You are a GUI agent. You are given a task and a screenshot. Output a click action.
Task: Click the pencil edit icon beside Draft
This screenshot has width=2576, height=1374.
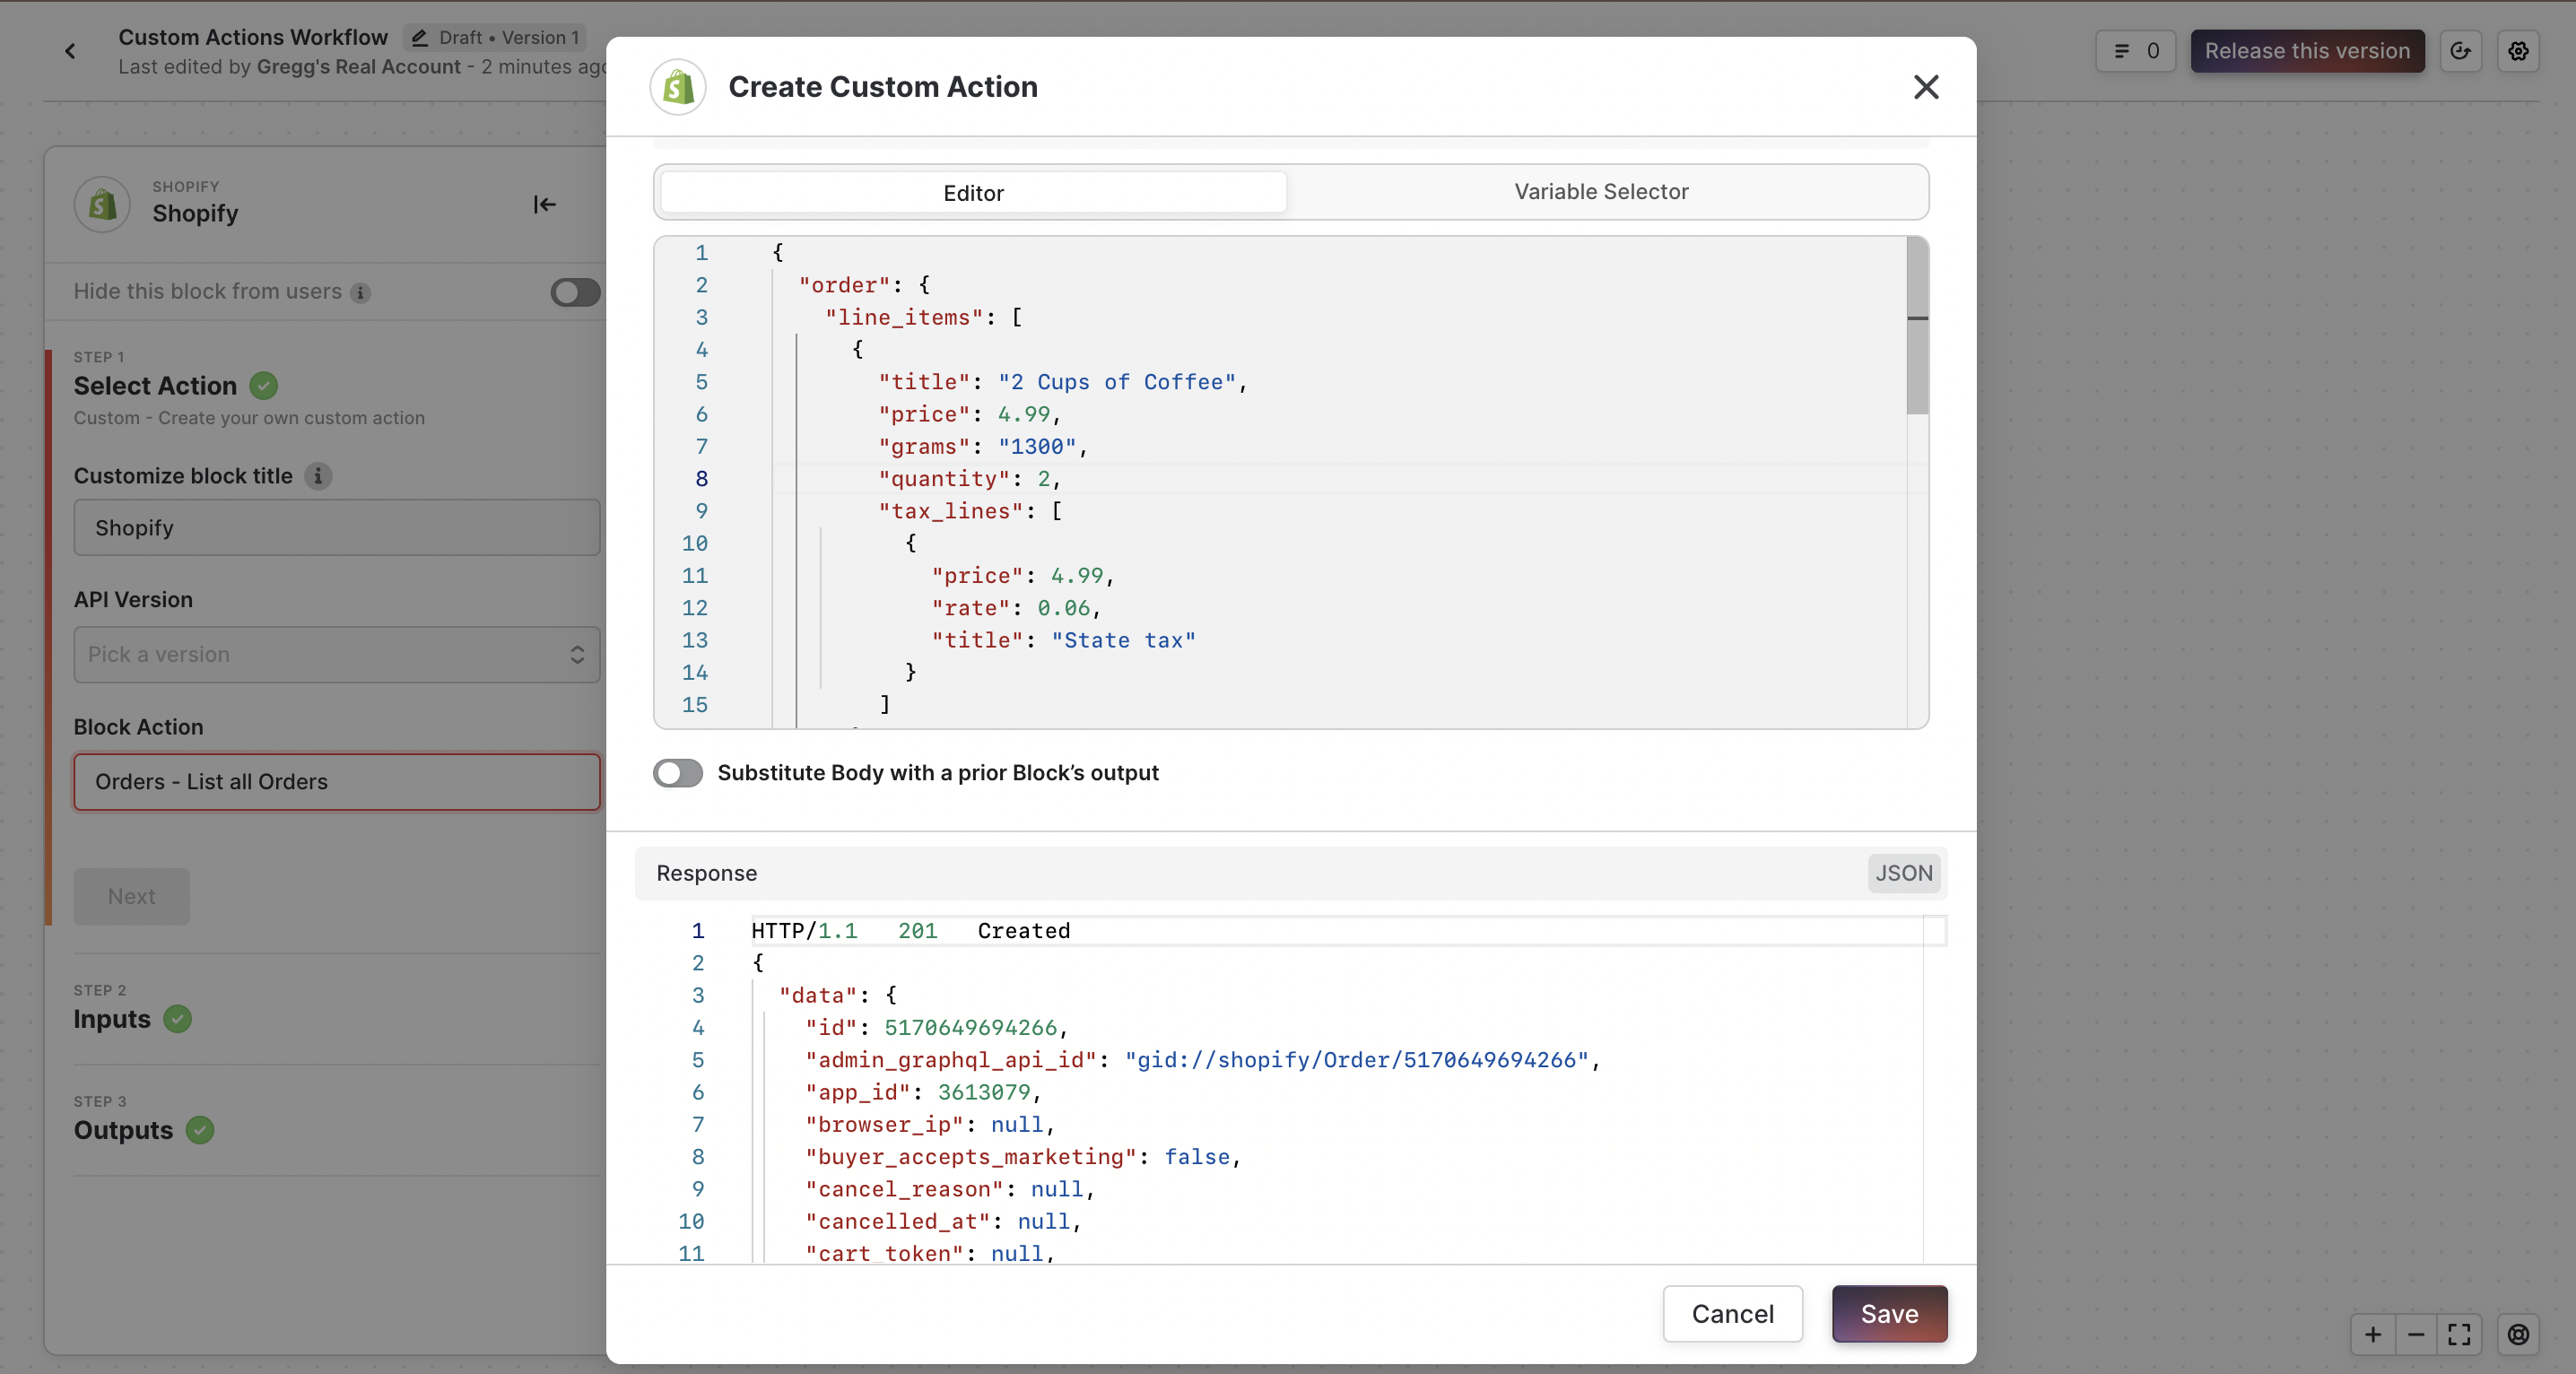(x=420, y=38)
